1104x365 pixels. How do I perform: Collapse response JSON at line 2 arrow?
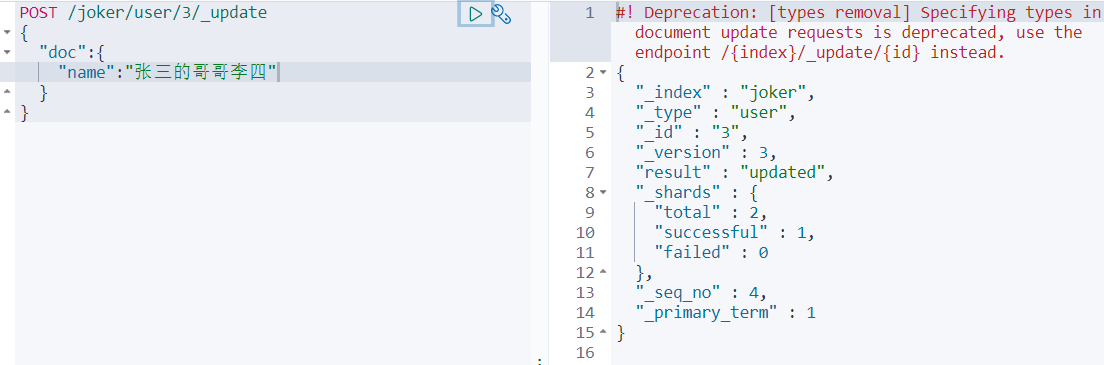[x=603, y=73]
